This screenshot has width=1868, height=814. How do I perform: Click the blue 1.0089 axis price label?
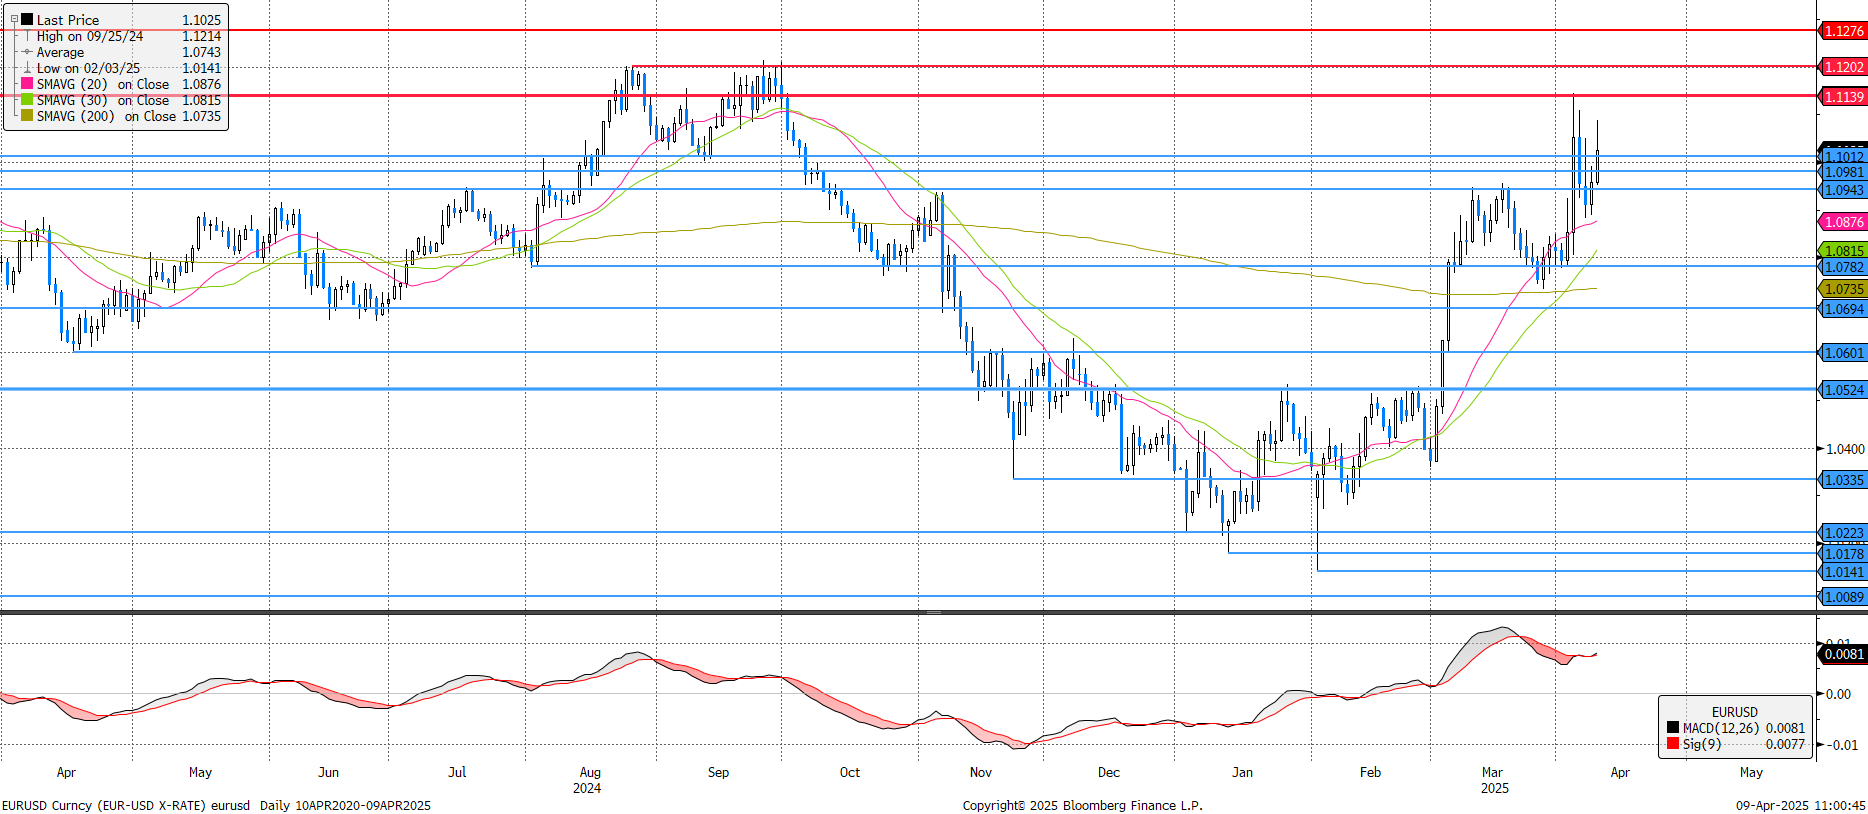pos(1843,597)
